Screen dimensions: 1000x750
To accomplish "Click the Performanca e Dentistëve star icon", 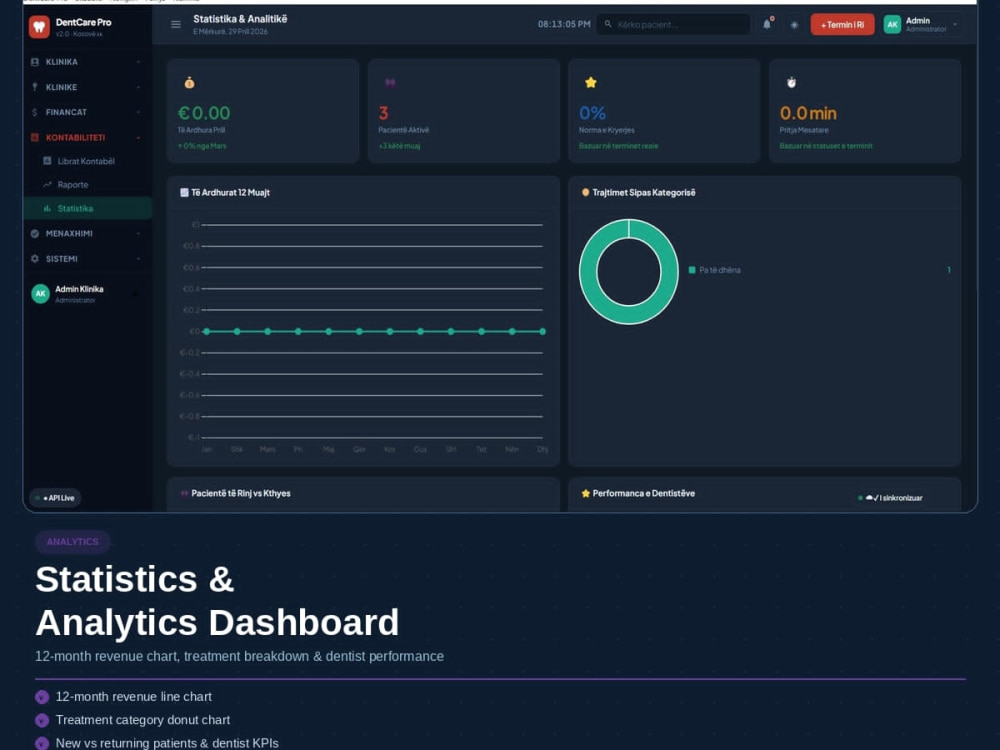I will click(585, 494).
